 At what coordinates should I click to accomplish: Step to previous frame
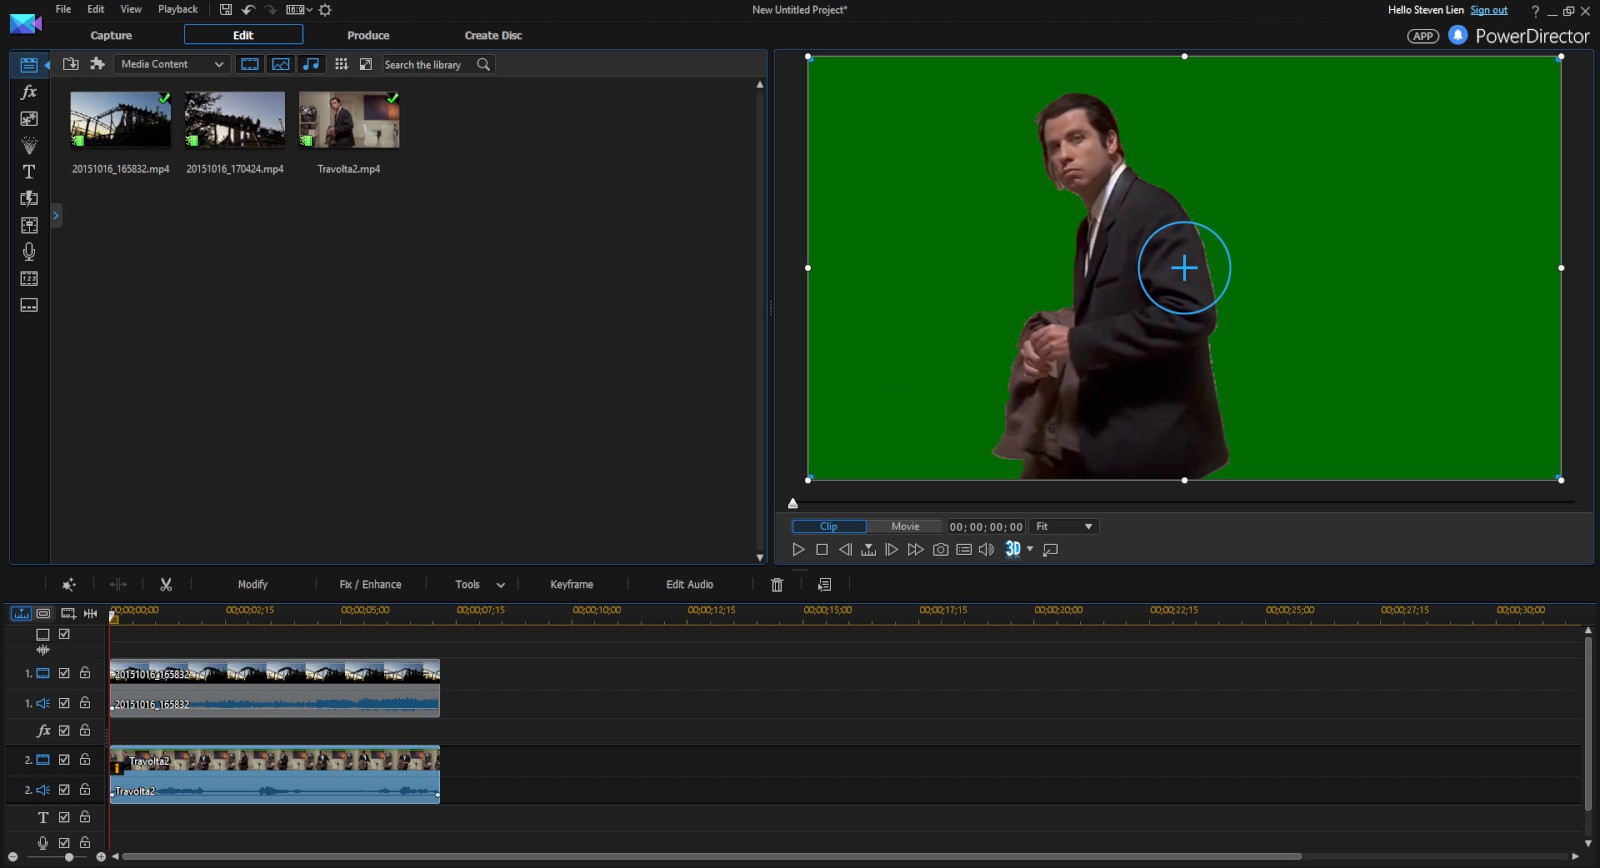point(845,549)
